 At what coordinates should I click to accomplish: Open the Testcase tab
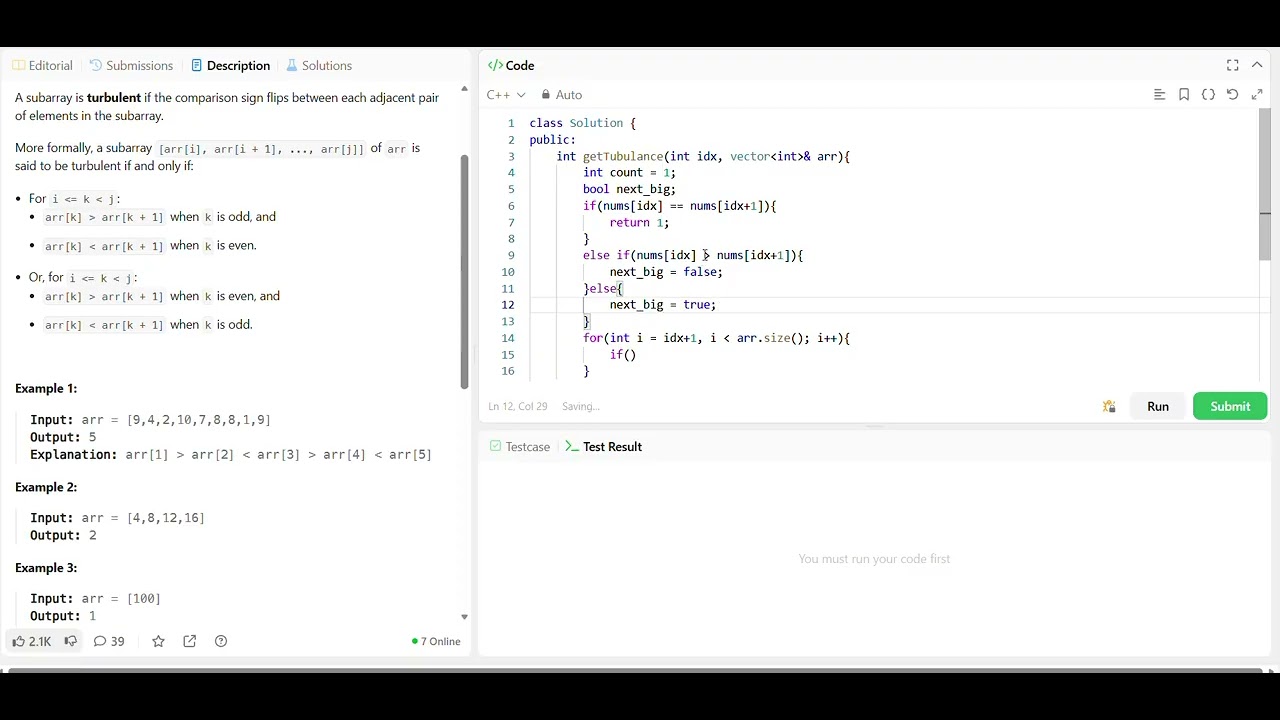(520, 447)
